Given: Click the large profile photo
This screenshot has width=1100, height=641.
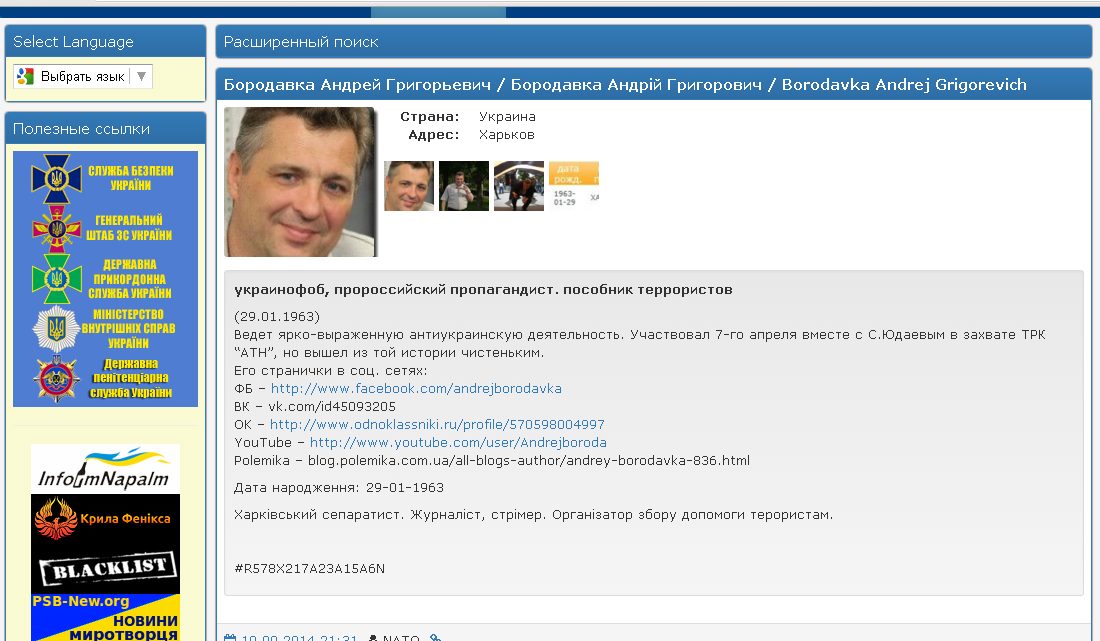Looking at the screenshot, I should 301,182.
